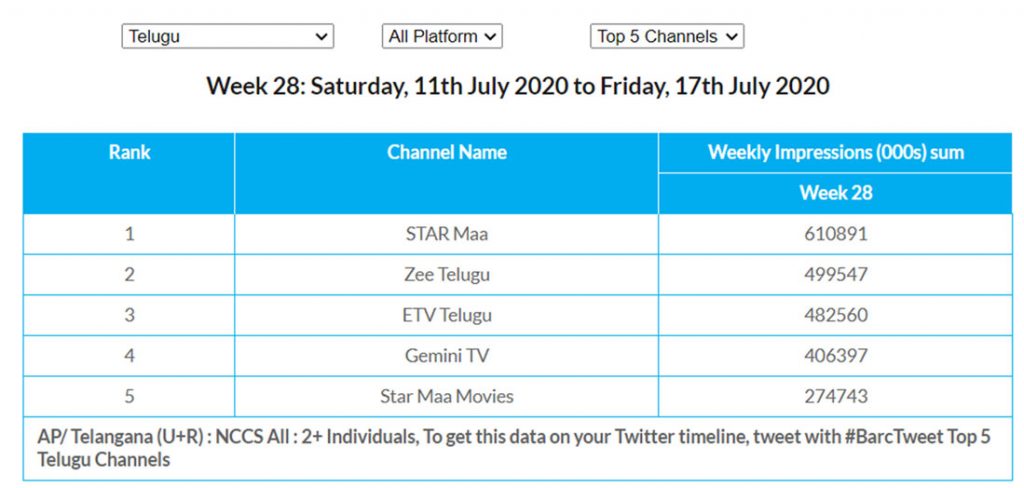1024x488 pixels.
Task: Click impressions value 610891
Action: pyautogui.click(x=835, y=234)
